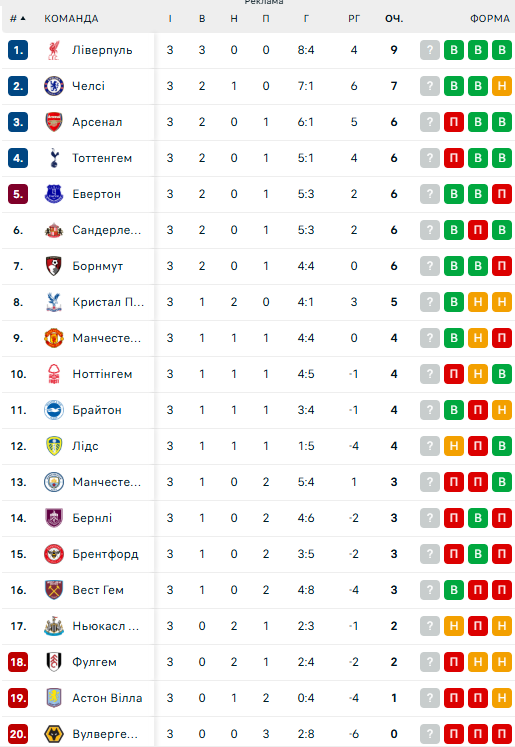The width and height of the screenshot is (515, 747).
Task: Click the Wolverhampton wolf logo
Action: coord(54,734)
